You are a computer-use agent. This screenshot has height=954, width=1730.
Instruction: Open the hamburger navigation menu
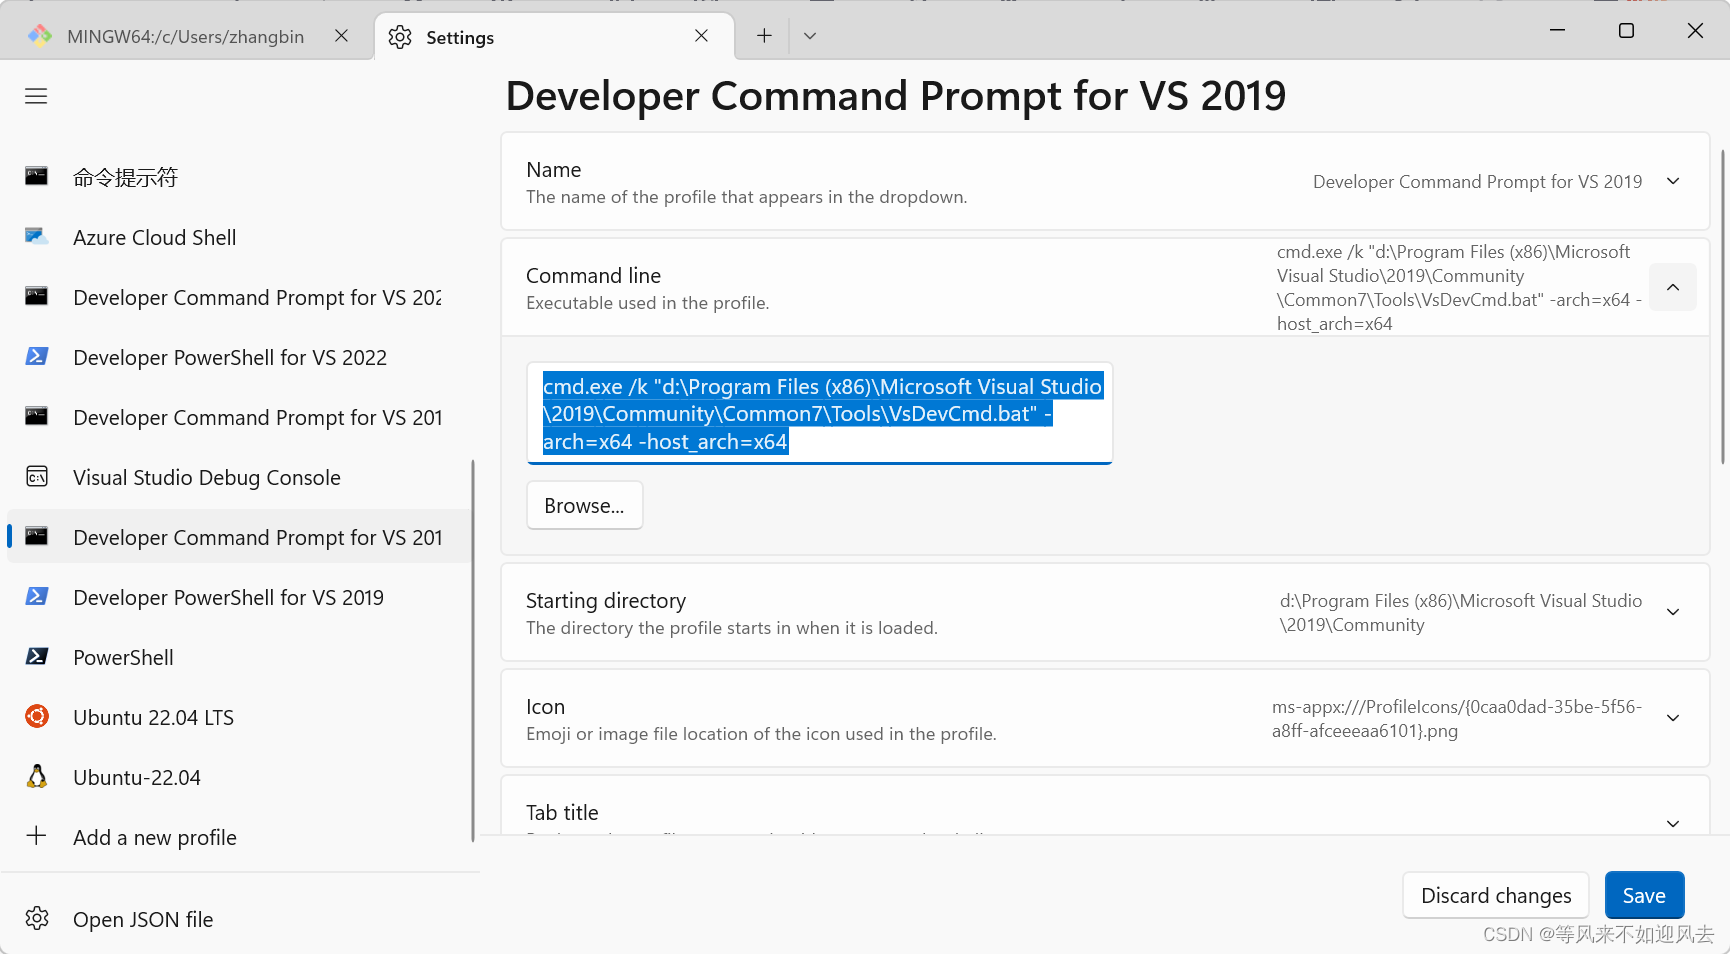click(x=36, y=96)
